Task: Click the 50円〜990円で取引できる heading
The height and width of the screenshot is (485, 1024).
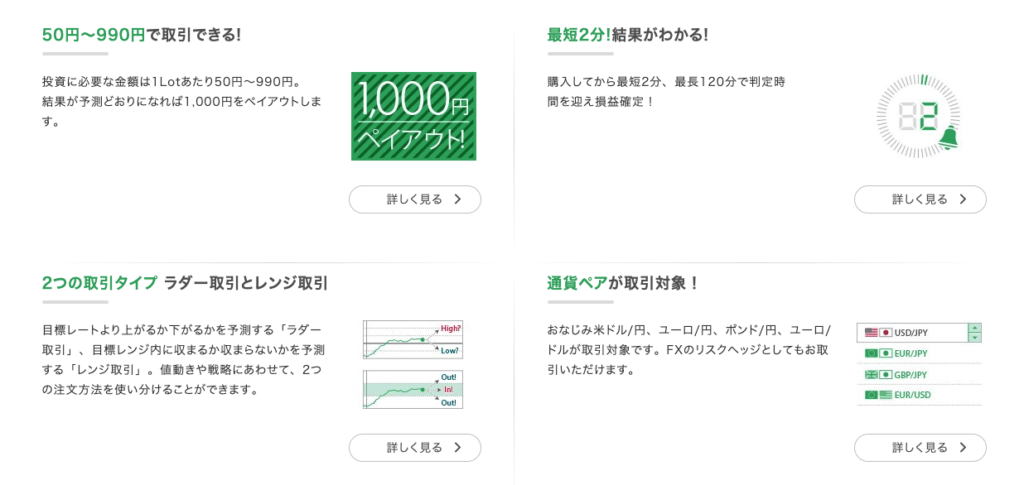Action: (x=142, y=35)
